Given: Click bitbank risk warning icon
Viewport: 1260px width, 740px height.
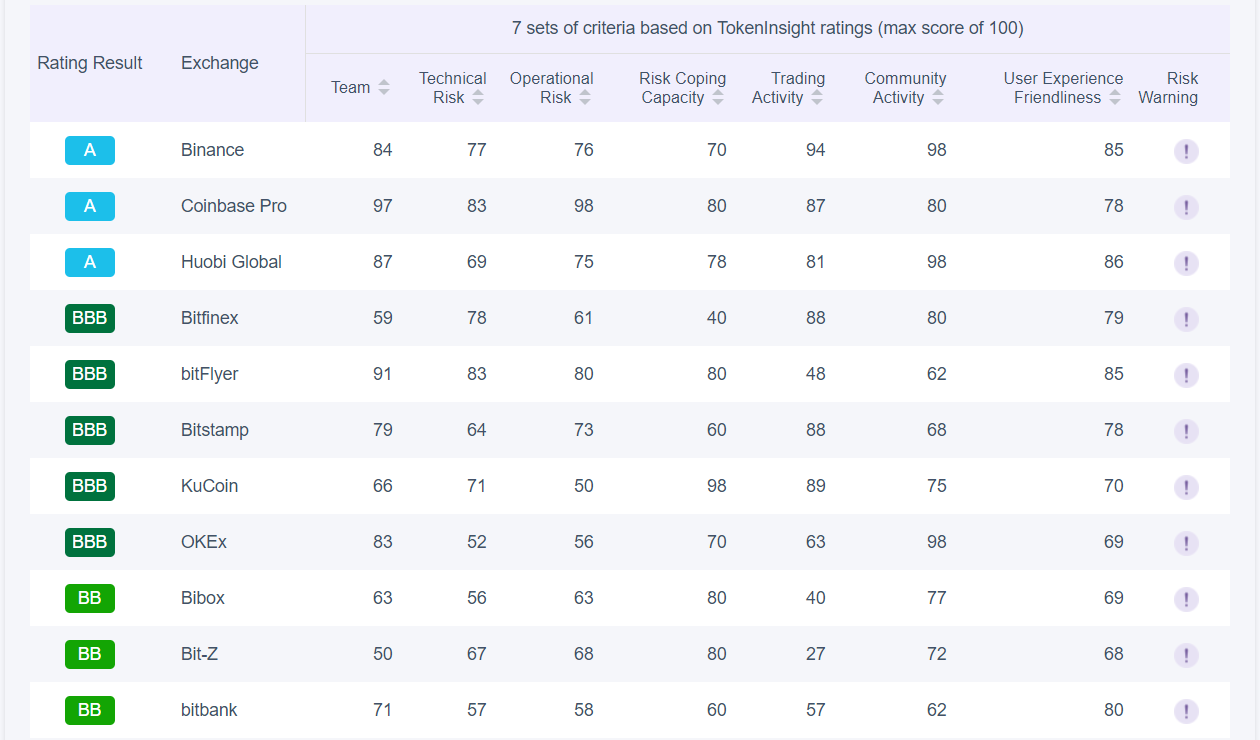Looking at the screenshot, I should (1186, 711).
